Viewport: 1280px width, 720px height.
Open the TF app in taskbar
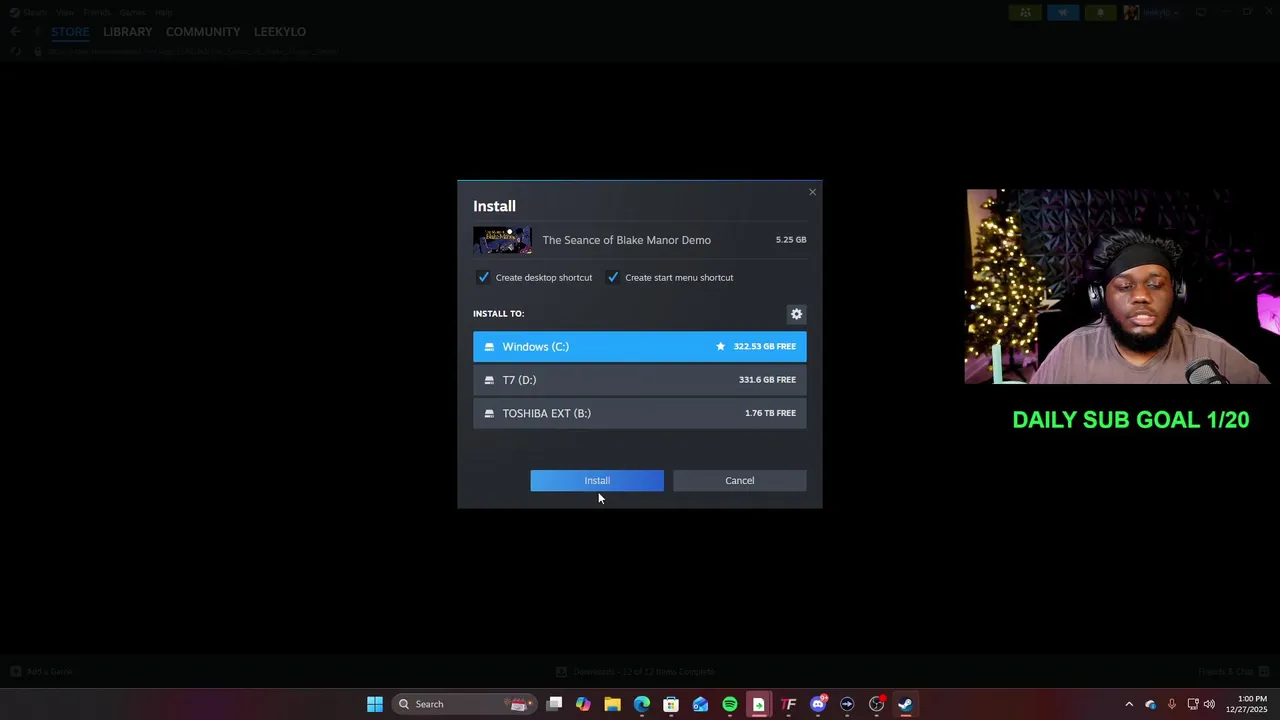[788, 704]
